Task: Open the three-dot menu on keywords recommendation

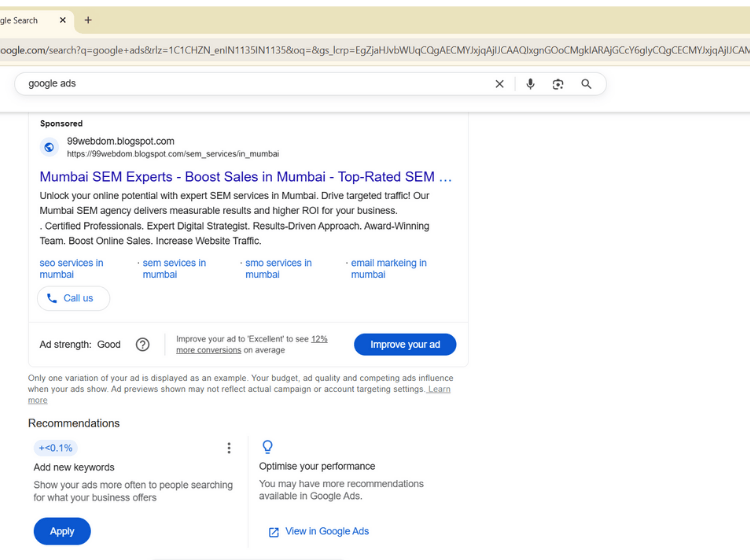Action: pos(229,448)
